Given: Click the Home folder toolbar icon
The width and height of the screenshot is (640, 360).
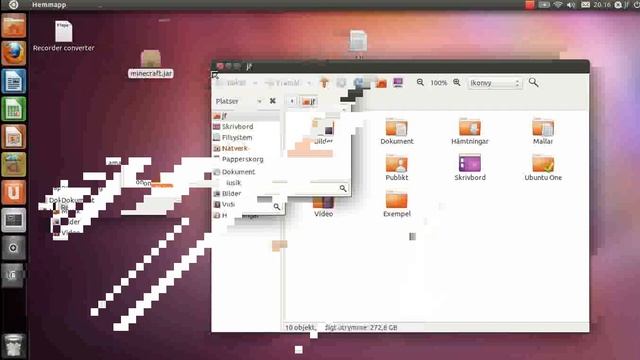Looking at the screenshot, I should tap(381, 83).
